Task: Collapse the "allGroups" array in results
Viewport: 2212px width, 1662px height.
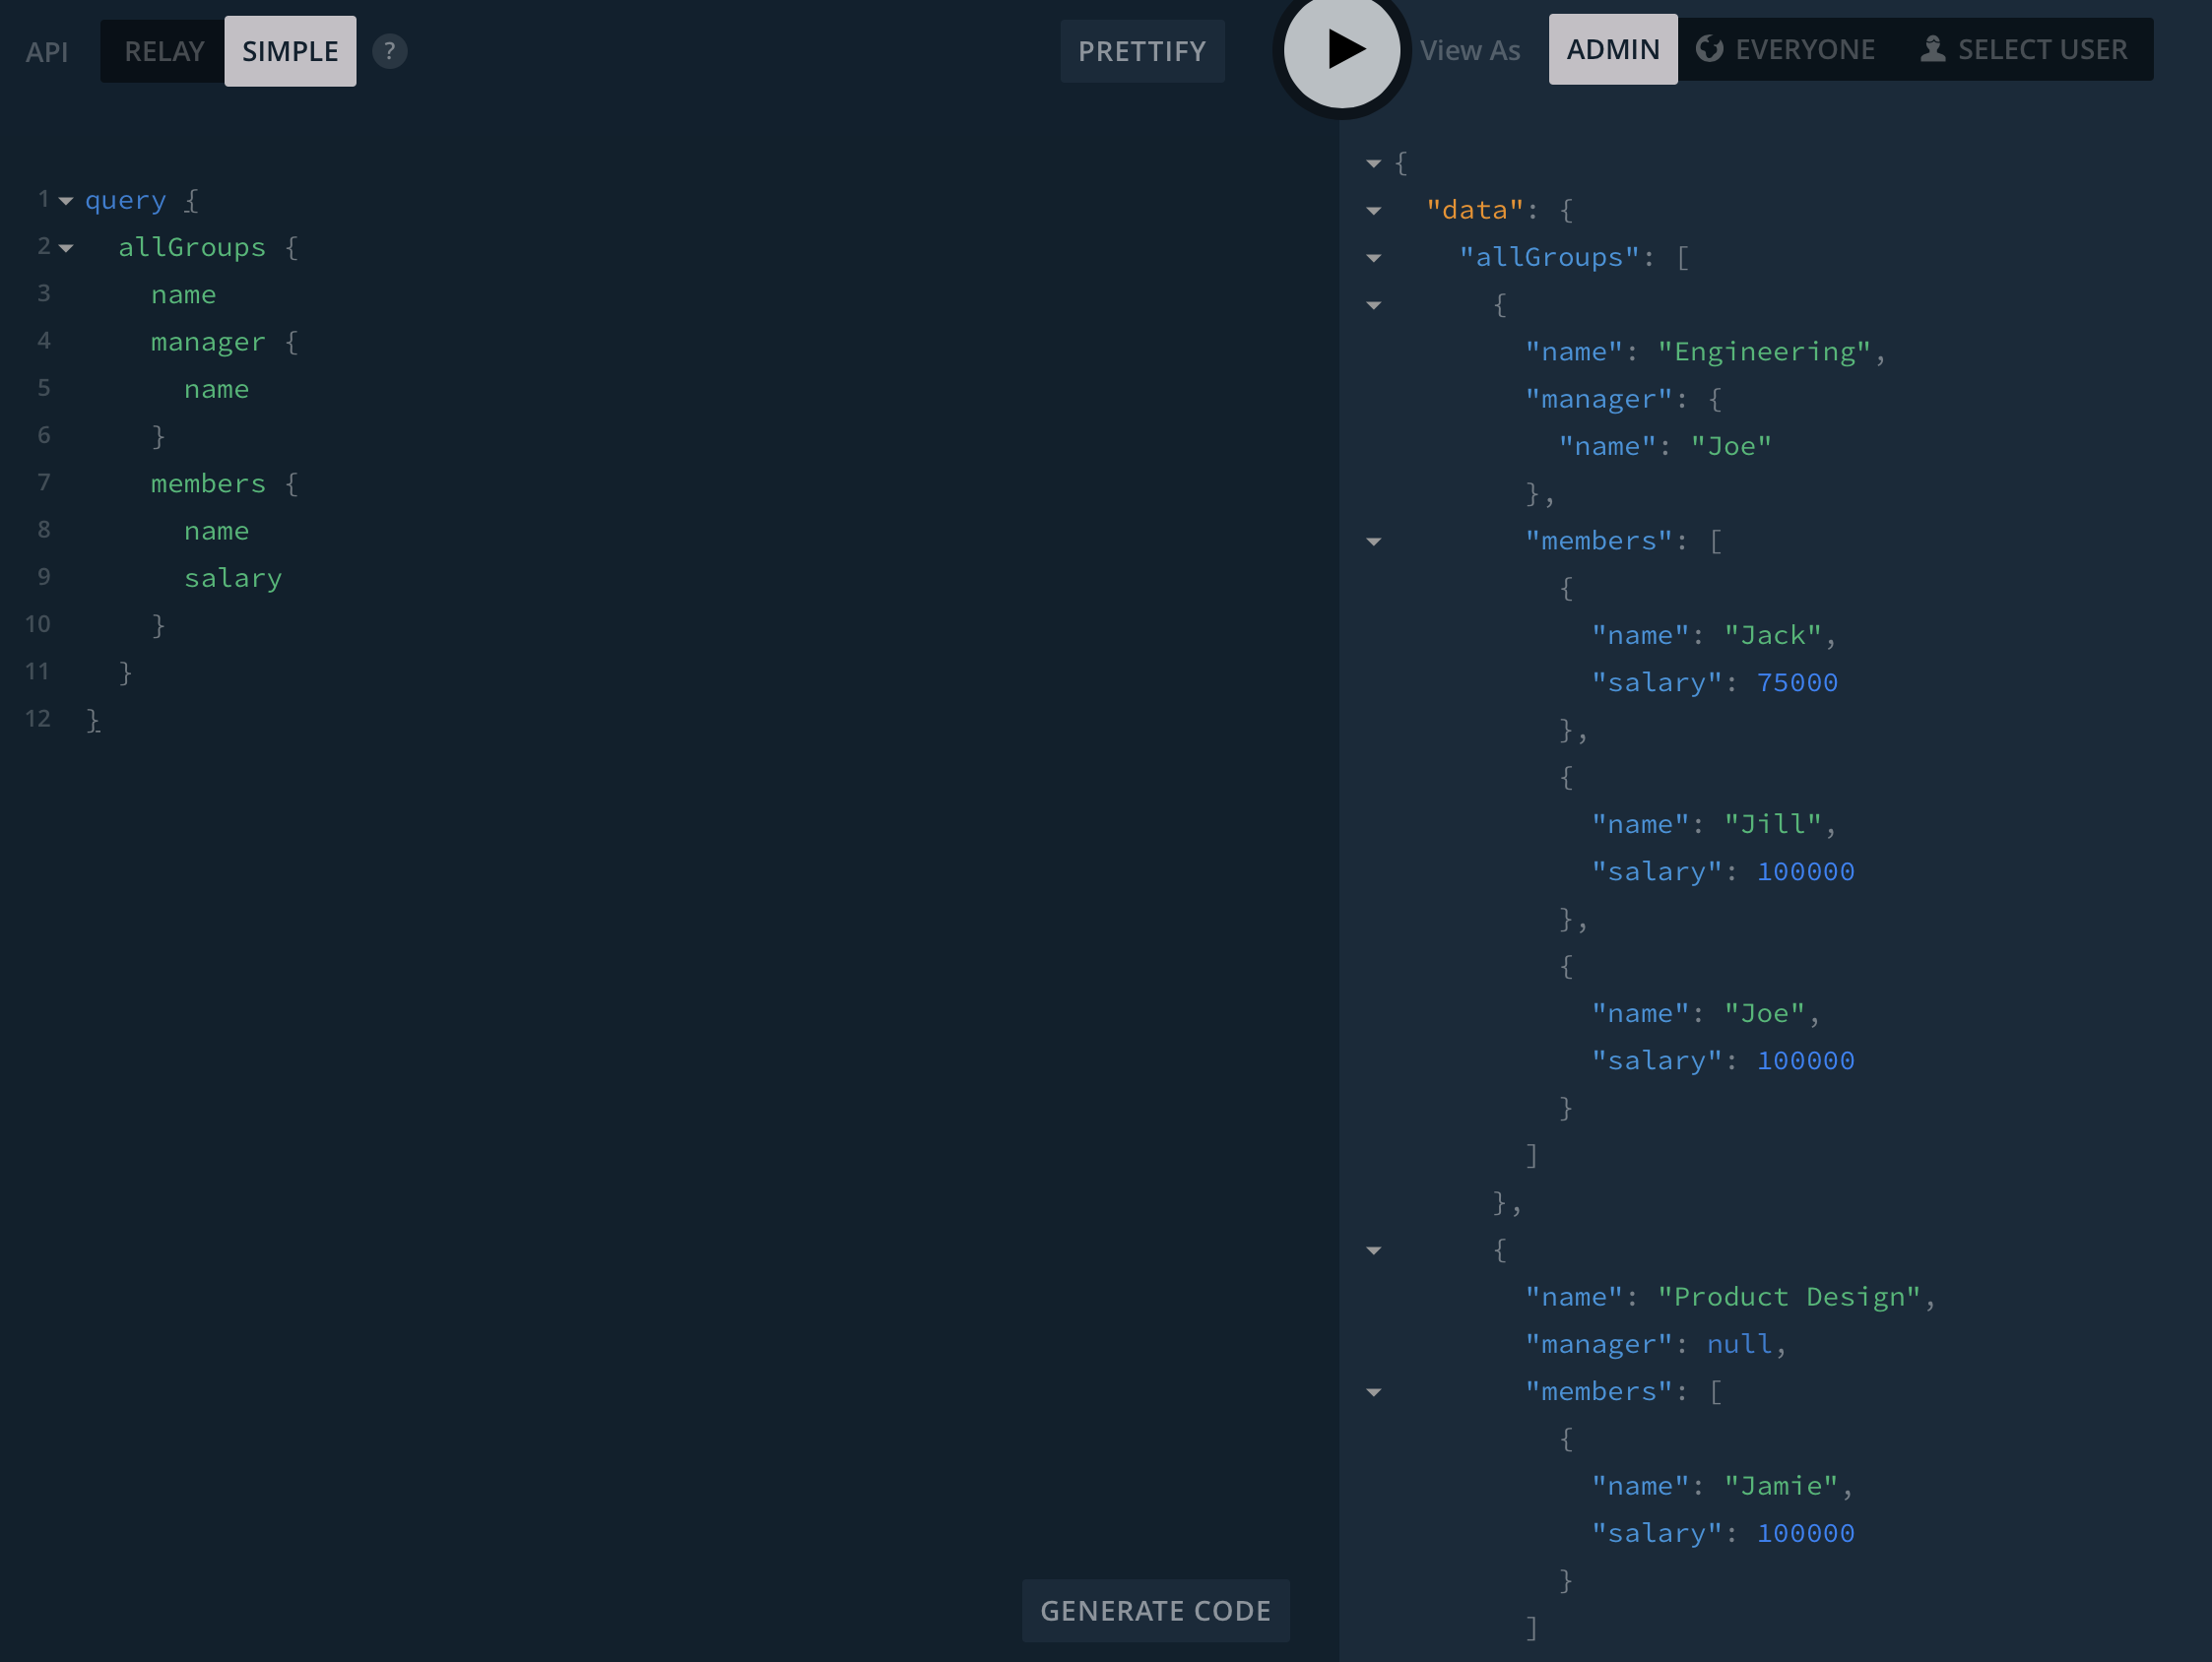Action: [x=1373, y=258]
